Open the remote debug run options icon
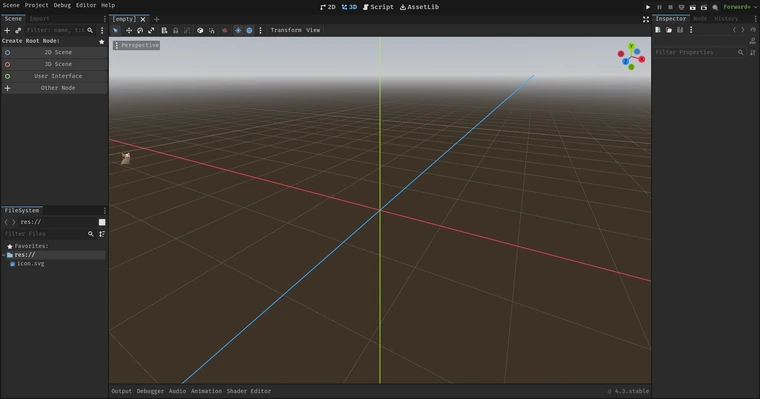Viewport: 760px width, 399px height. tap(681, 7)
